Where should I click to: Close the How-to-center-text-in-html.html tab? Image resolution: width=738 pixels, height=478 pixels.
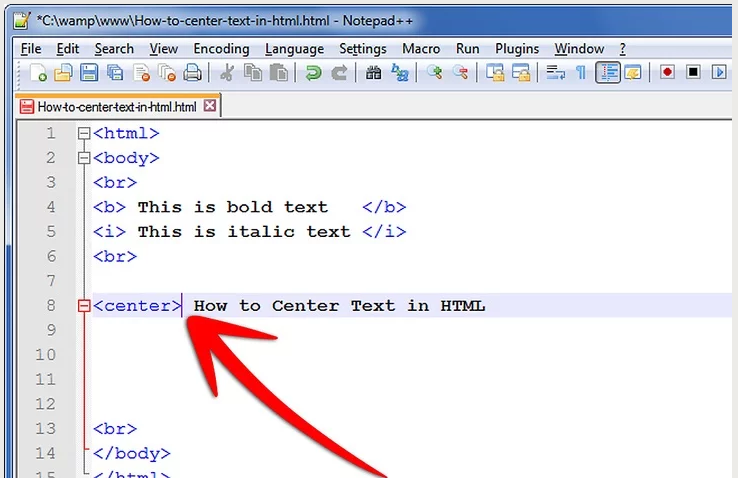210,106
